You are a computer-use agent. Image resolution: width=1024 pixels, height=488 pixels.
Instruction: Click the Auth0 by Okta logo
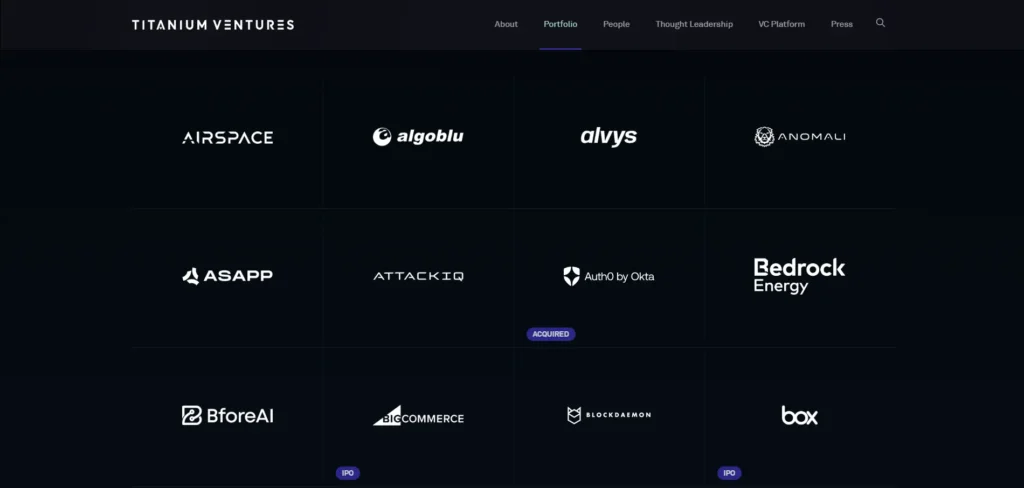click(609, 276)
